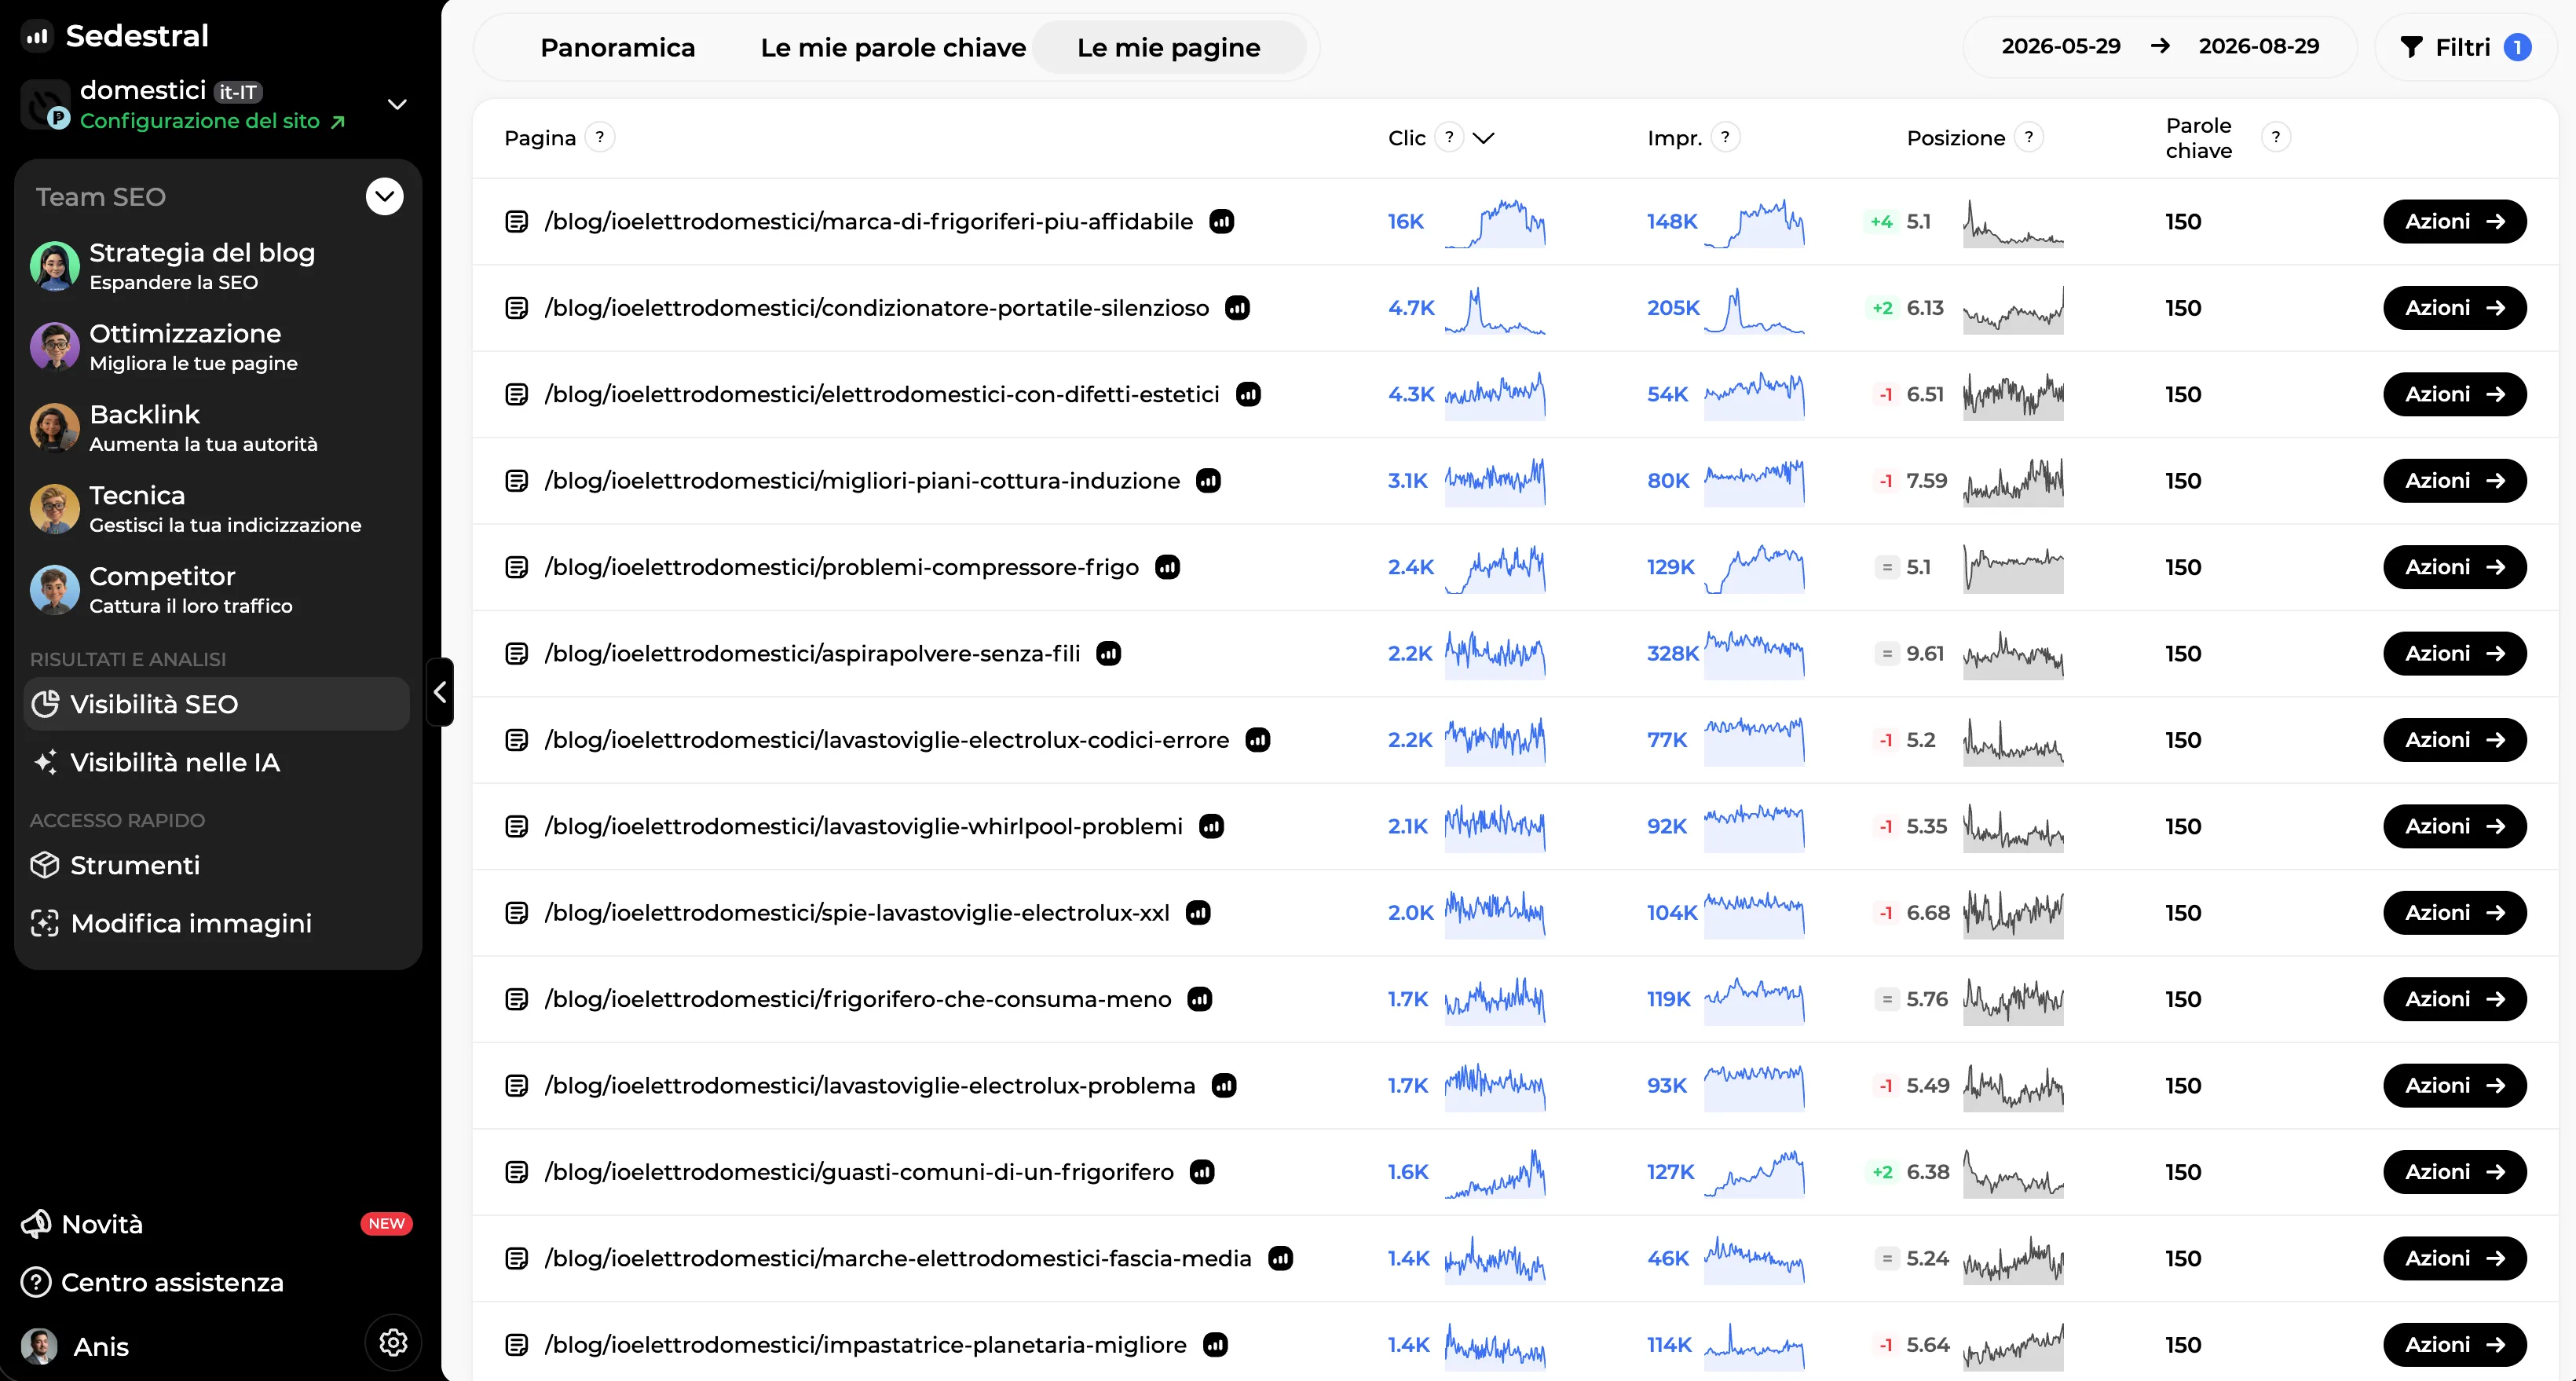Click Sedestral badge for marca-di-frigoriferi-piu-affidabile
The image size is (2576, 1381).
click(1222, 221)
